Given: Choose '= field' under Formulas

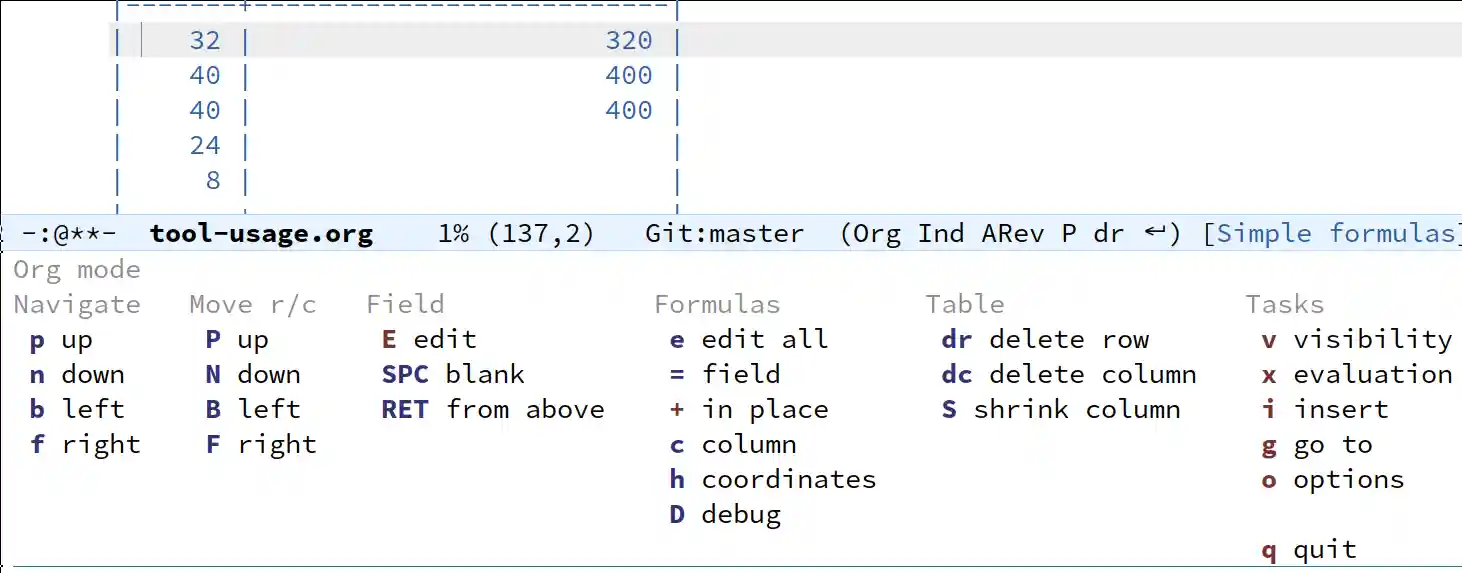Looking at the screenshot, I should [x=725, y=375].
